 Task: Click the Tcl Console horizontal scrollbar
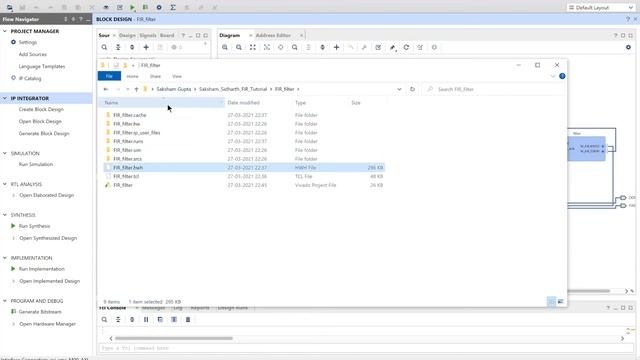[174, 338]
